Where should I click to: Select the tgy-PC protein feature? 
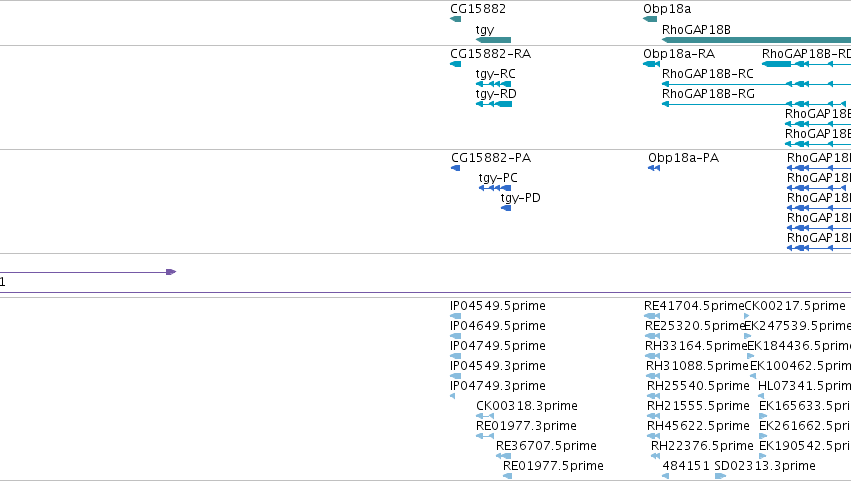pyautogui.click(x=498, y=178)
